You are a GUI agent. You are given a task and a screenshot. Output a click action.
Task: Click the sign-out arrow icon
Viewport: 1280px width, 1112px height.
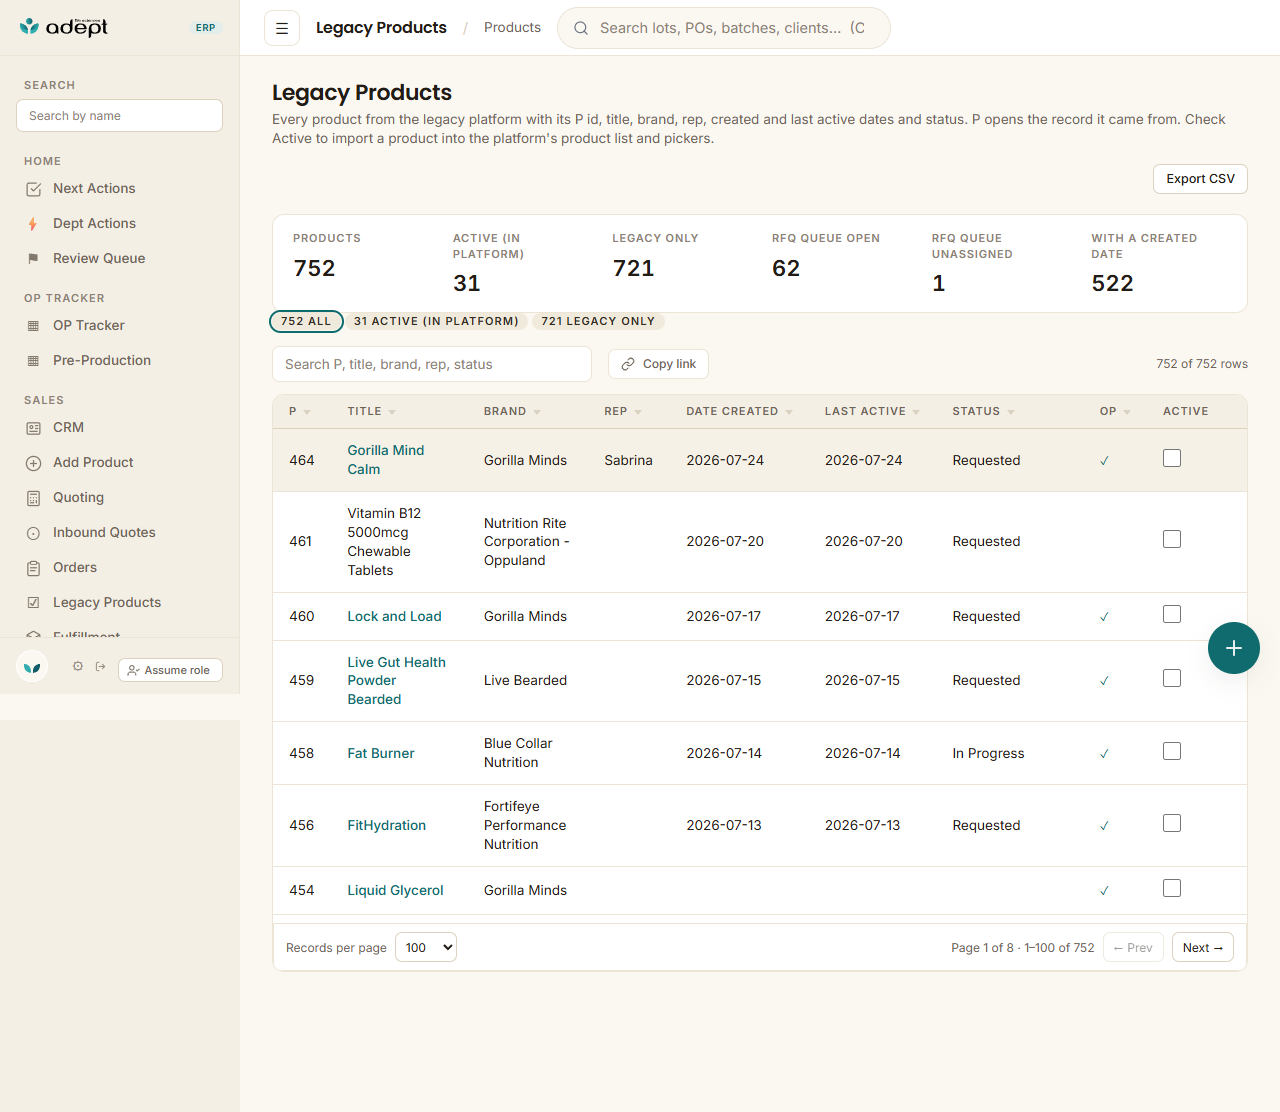tap(100, 666)
